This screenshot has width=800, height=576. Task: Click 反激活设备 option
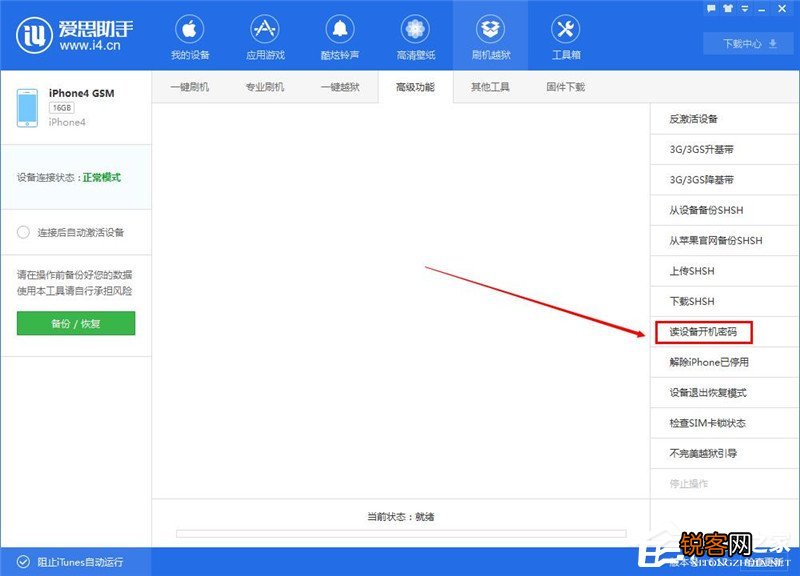[724, 119]
